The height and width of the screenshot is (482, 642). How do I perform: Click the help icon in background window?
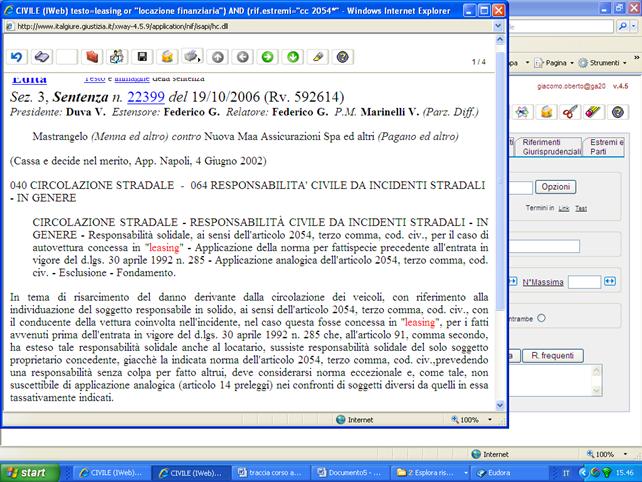coord(617,112)
